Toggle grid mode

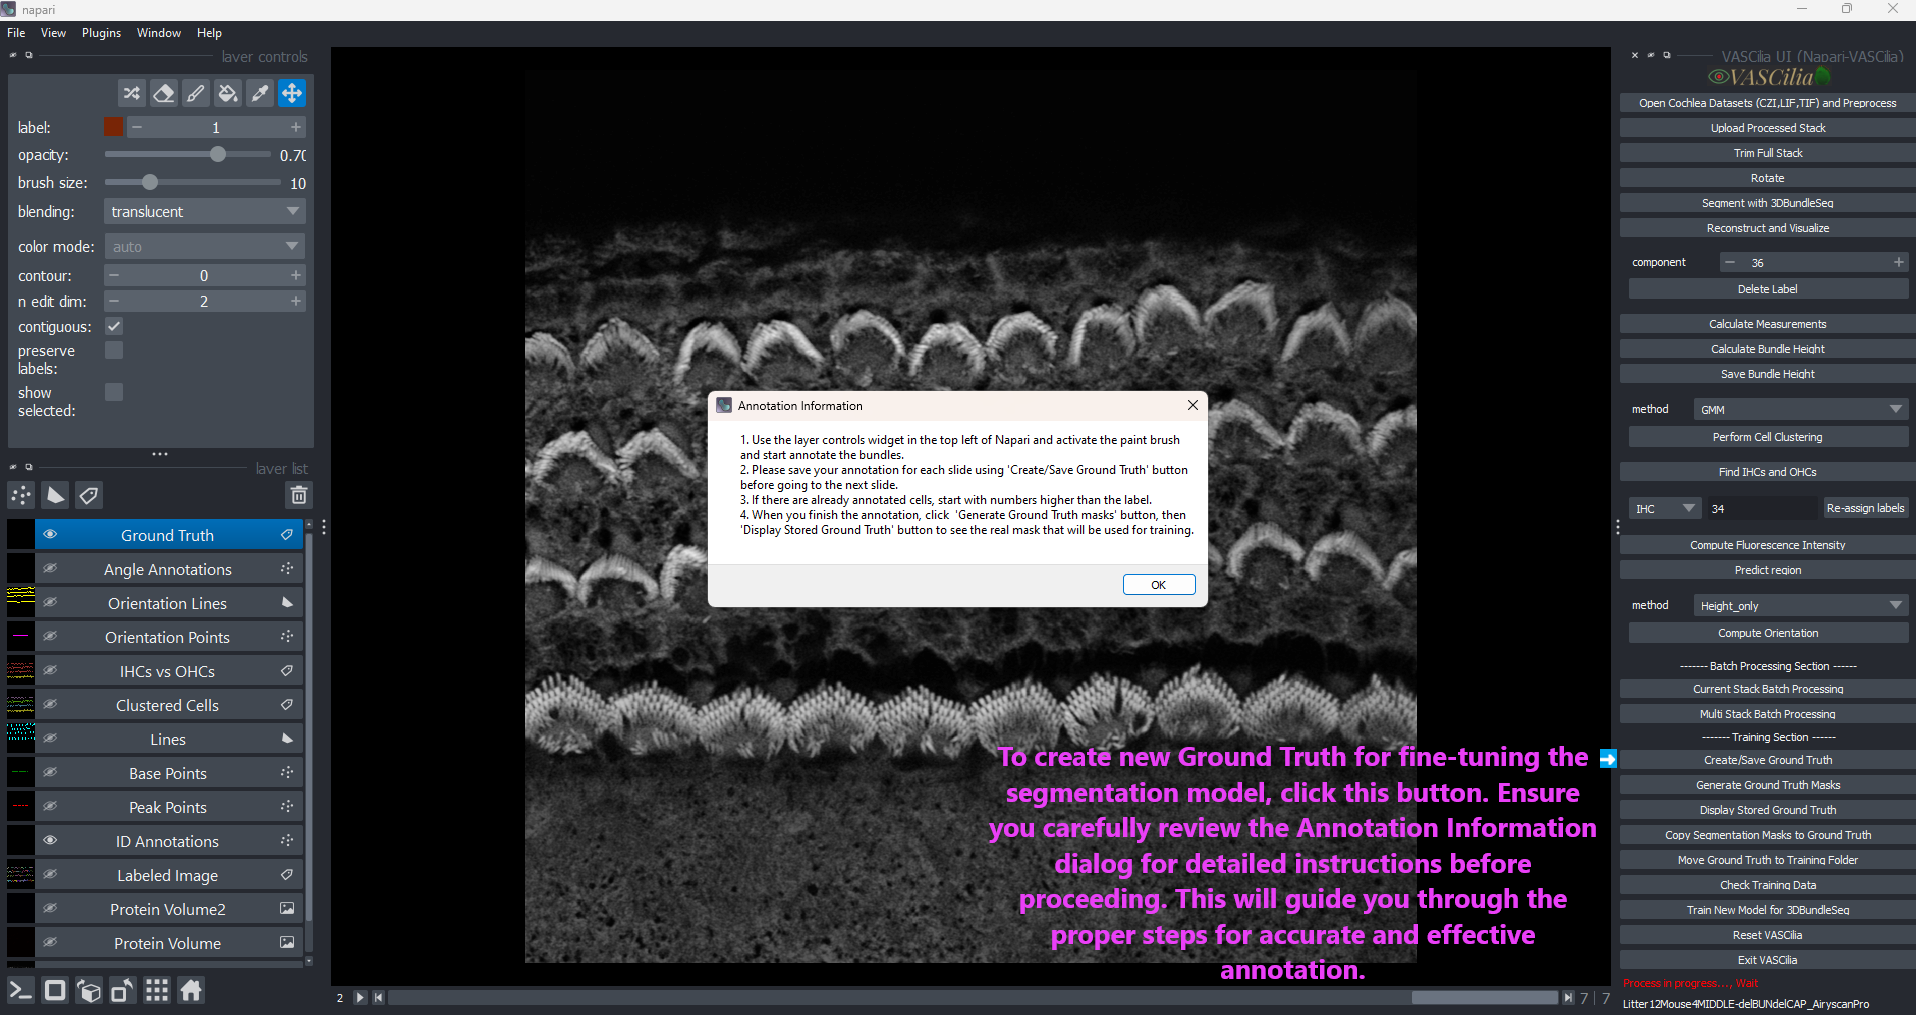157,990
